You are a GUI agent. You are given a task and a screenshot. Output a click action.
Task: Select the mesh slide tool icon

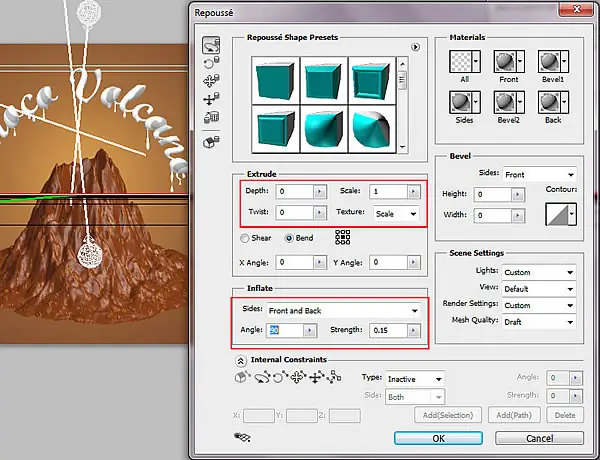coord(211,99)
